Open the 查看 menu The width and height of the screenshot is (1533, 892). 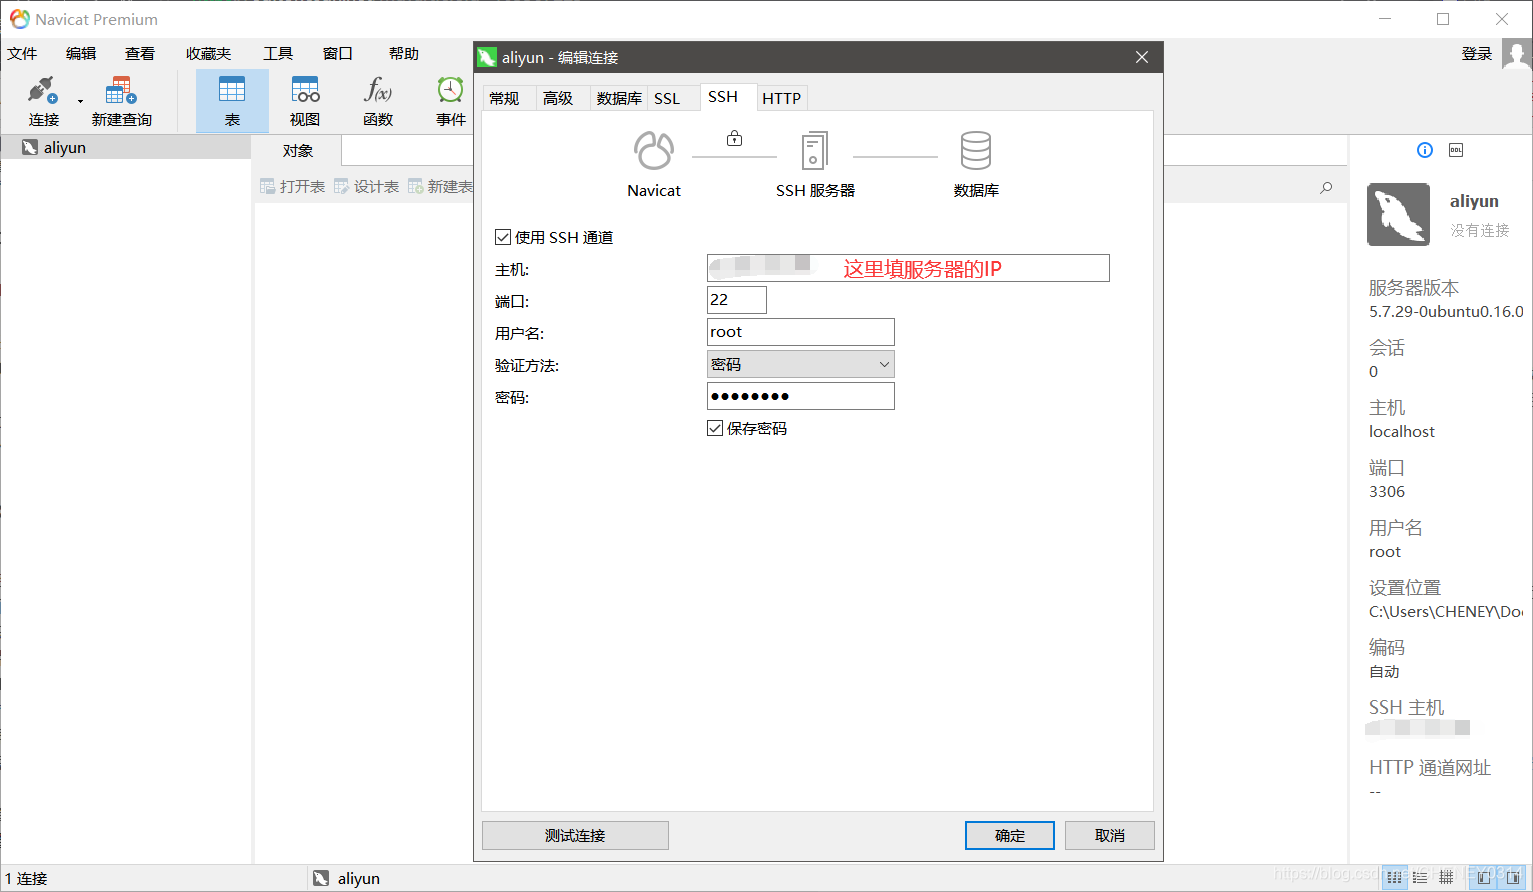(x=140, y=53)
